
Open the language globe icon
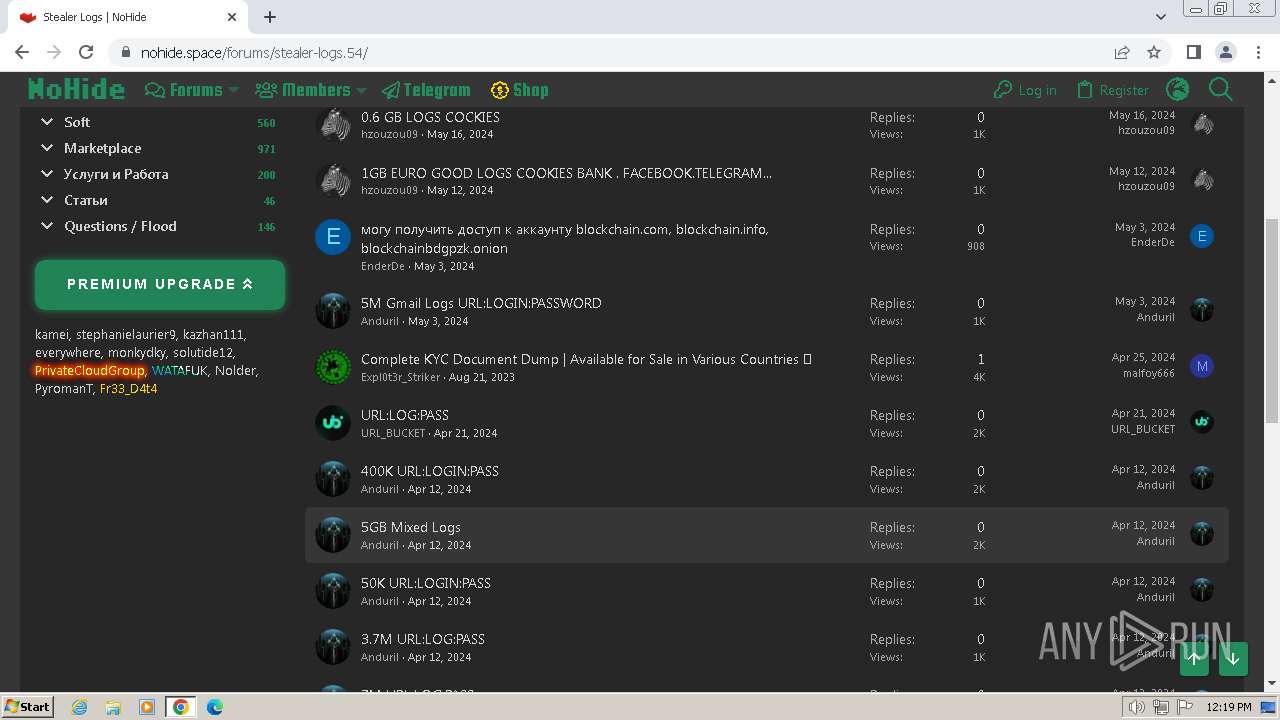[1178, 90]
